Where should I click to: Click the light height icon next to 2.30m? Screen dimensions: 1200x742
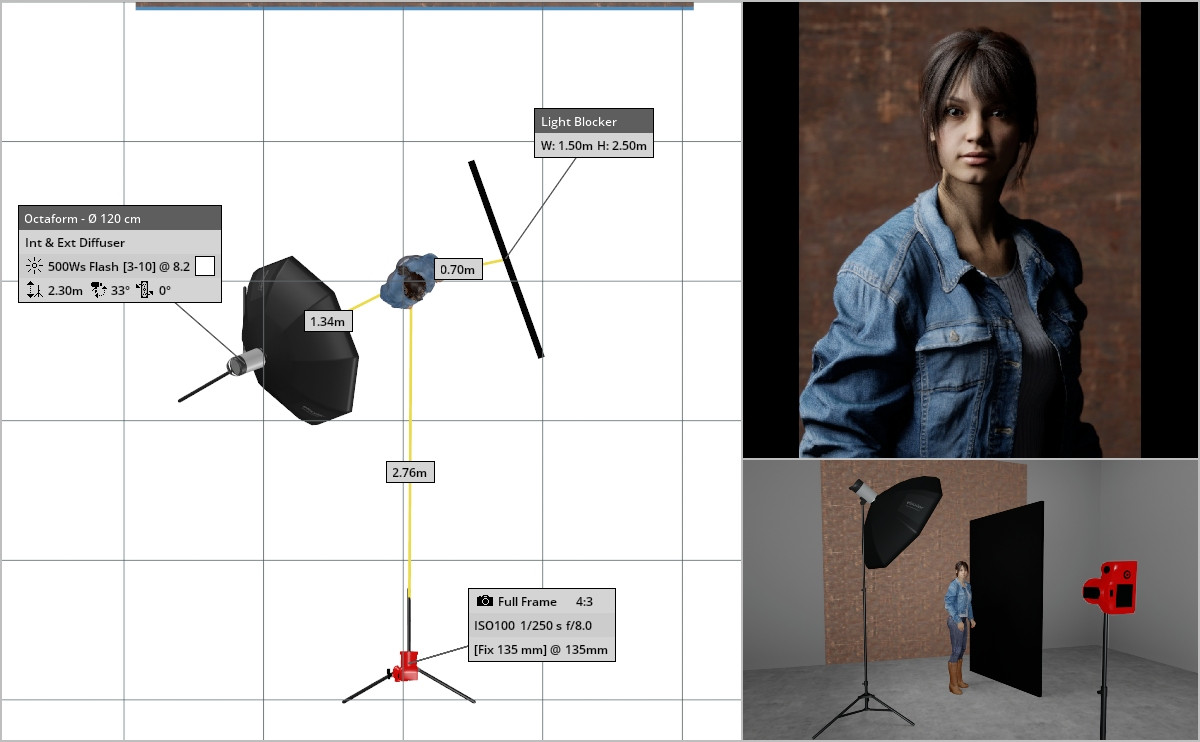point(34,291)
